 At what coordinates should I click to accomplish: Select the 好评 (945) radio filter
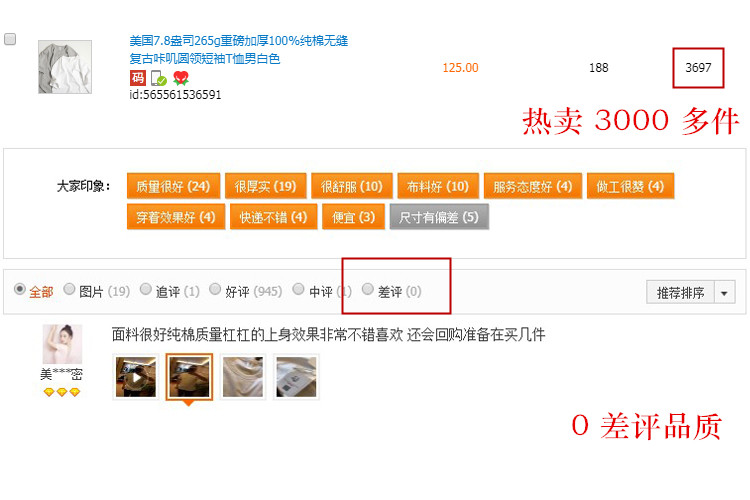pos(215,289)
